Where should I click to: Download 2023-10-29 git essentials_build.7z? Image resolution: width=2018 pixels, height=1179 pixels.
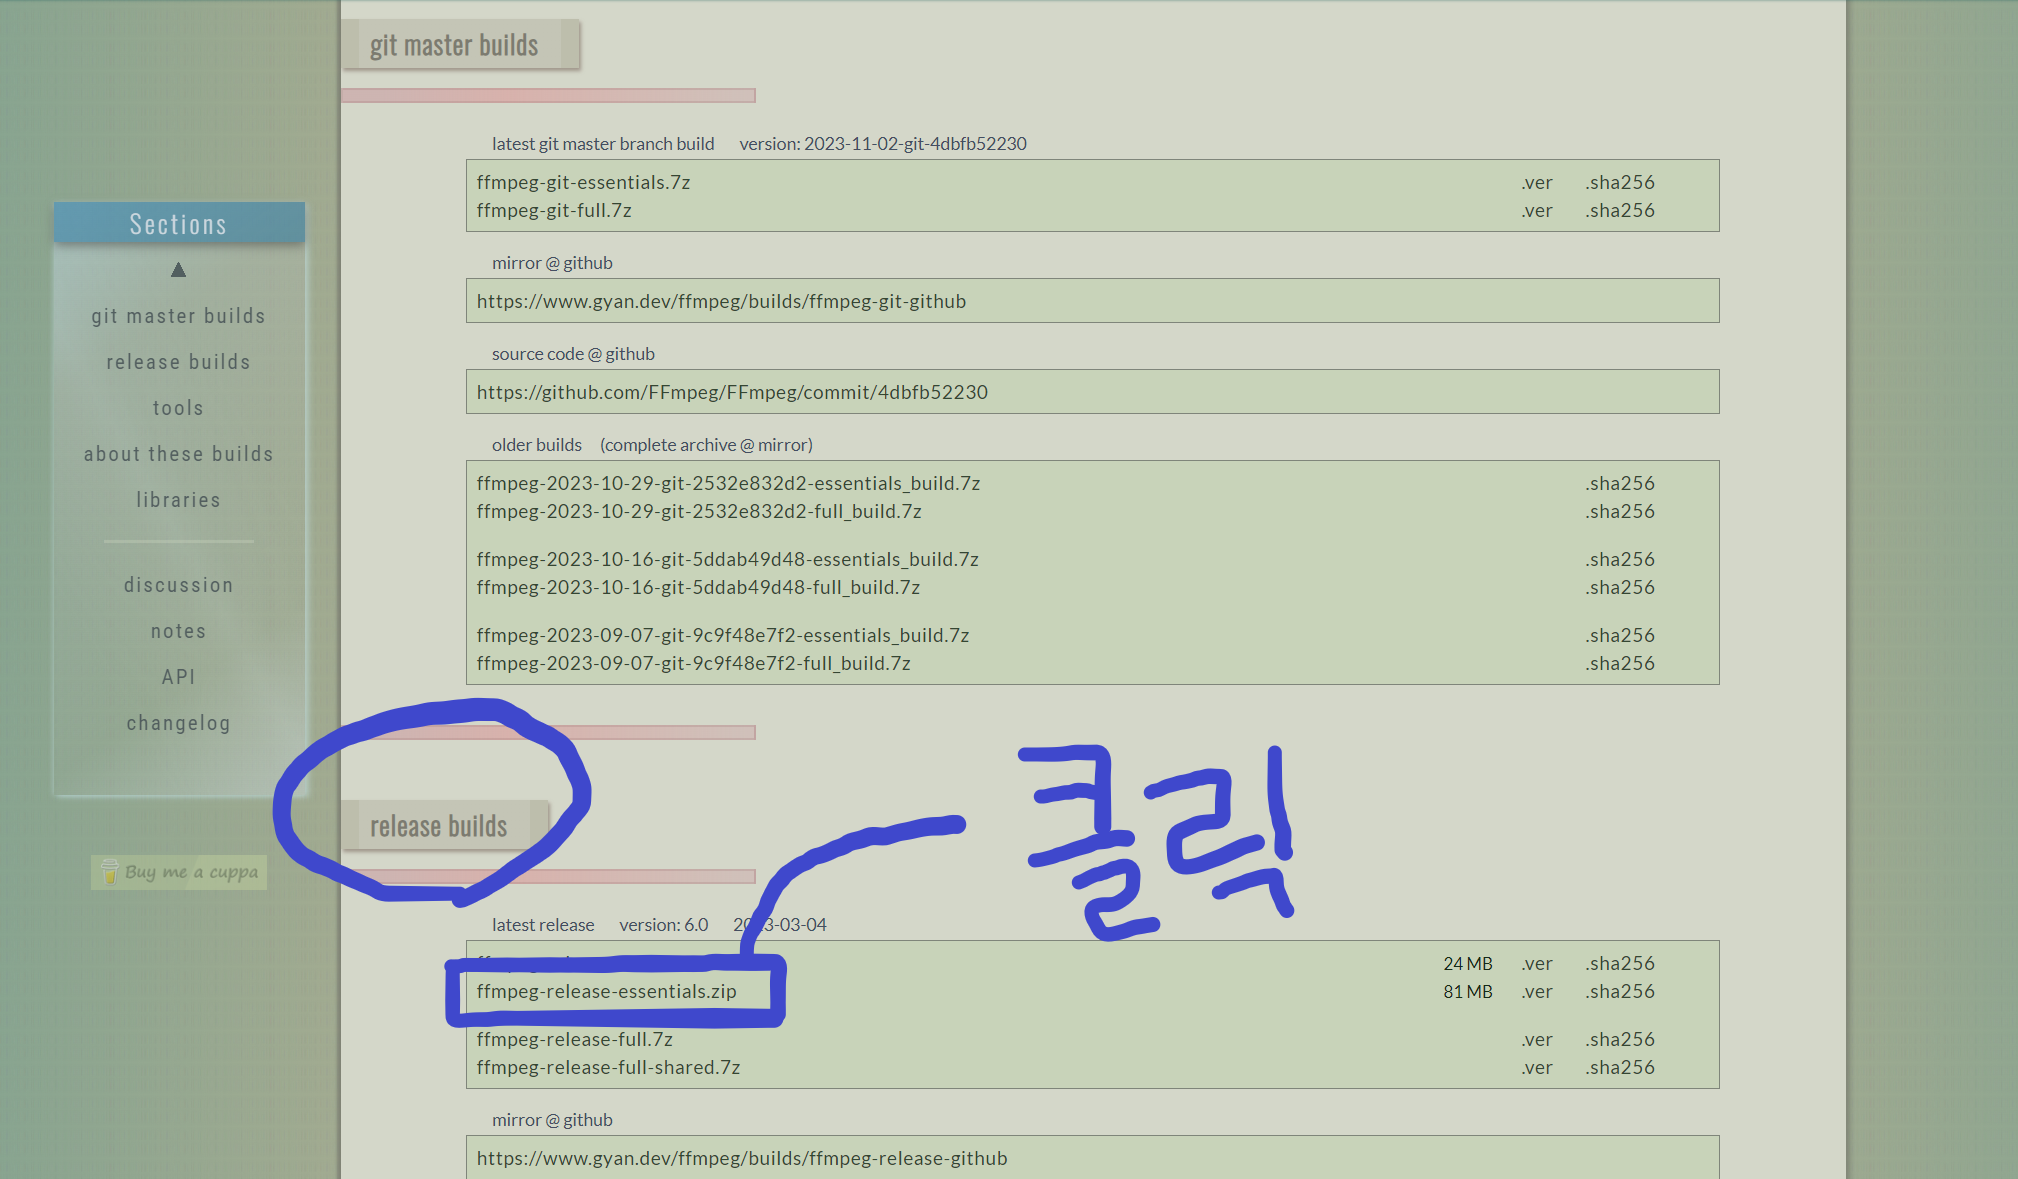click(728, 483)
